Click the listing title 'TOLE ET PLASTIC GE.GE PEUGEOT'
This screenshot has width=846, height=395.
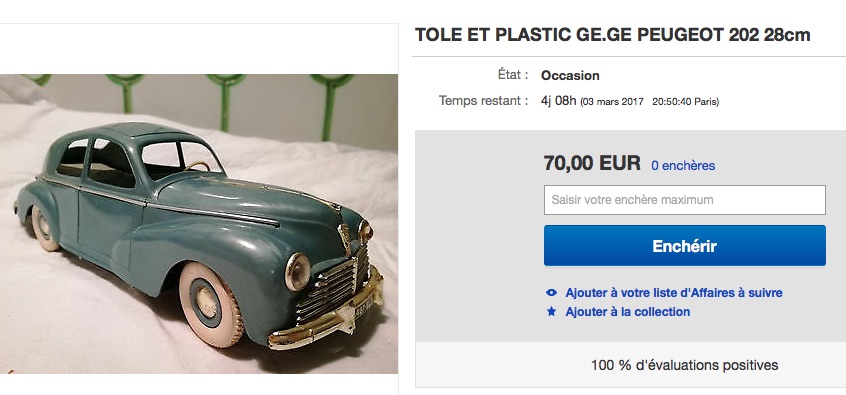(612, 35)
